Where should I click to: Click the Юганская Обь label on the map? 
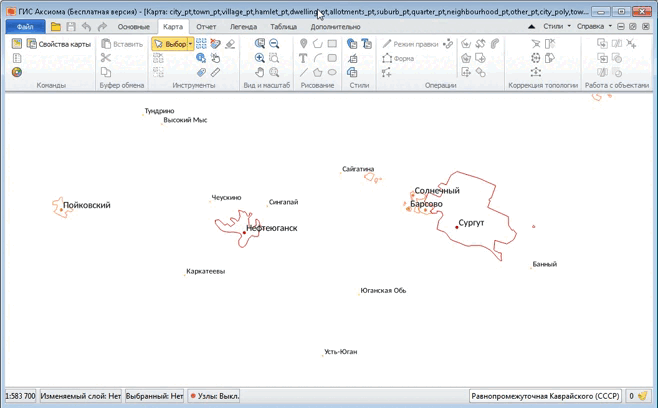coord(383,290)
